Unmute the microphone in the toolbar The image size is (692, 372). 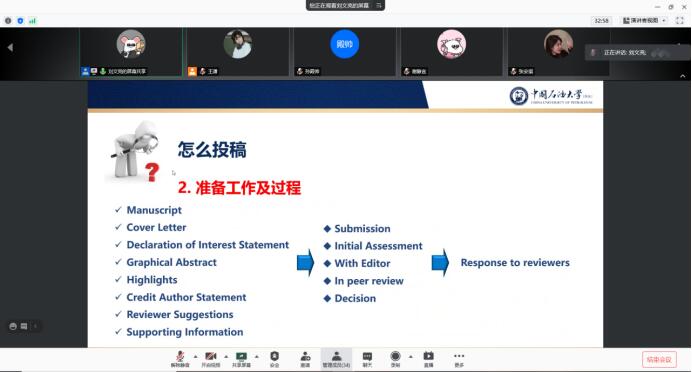tap(180, 359)
